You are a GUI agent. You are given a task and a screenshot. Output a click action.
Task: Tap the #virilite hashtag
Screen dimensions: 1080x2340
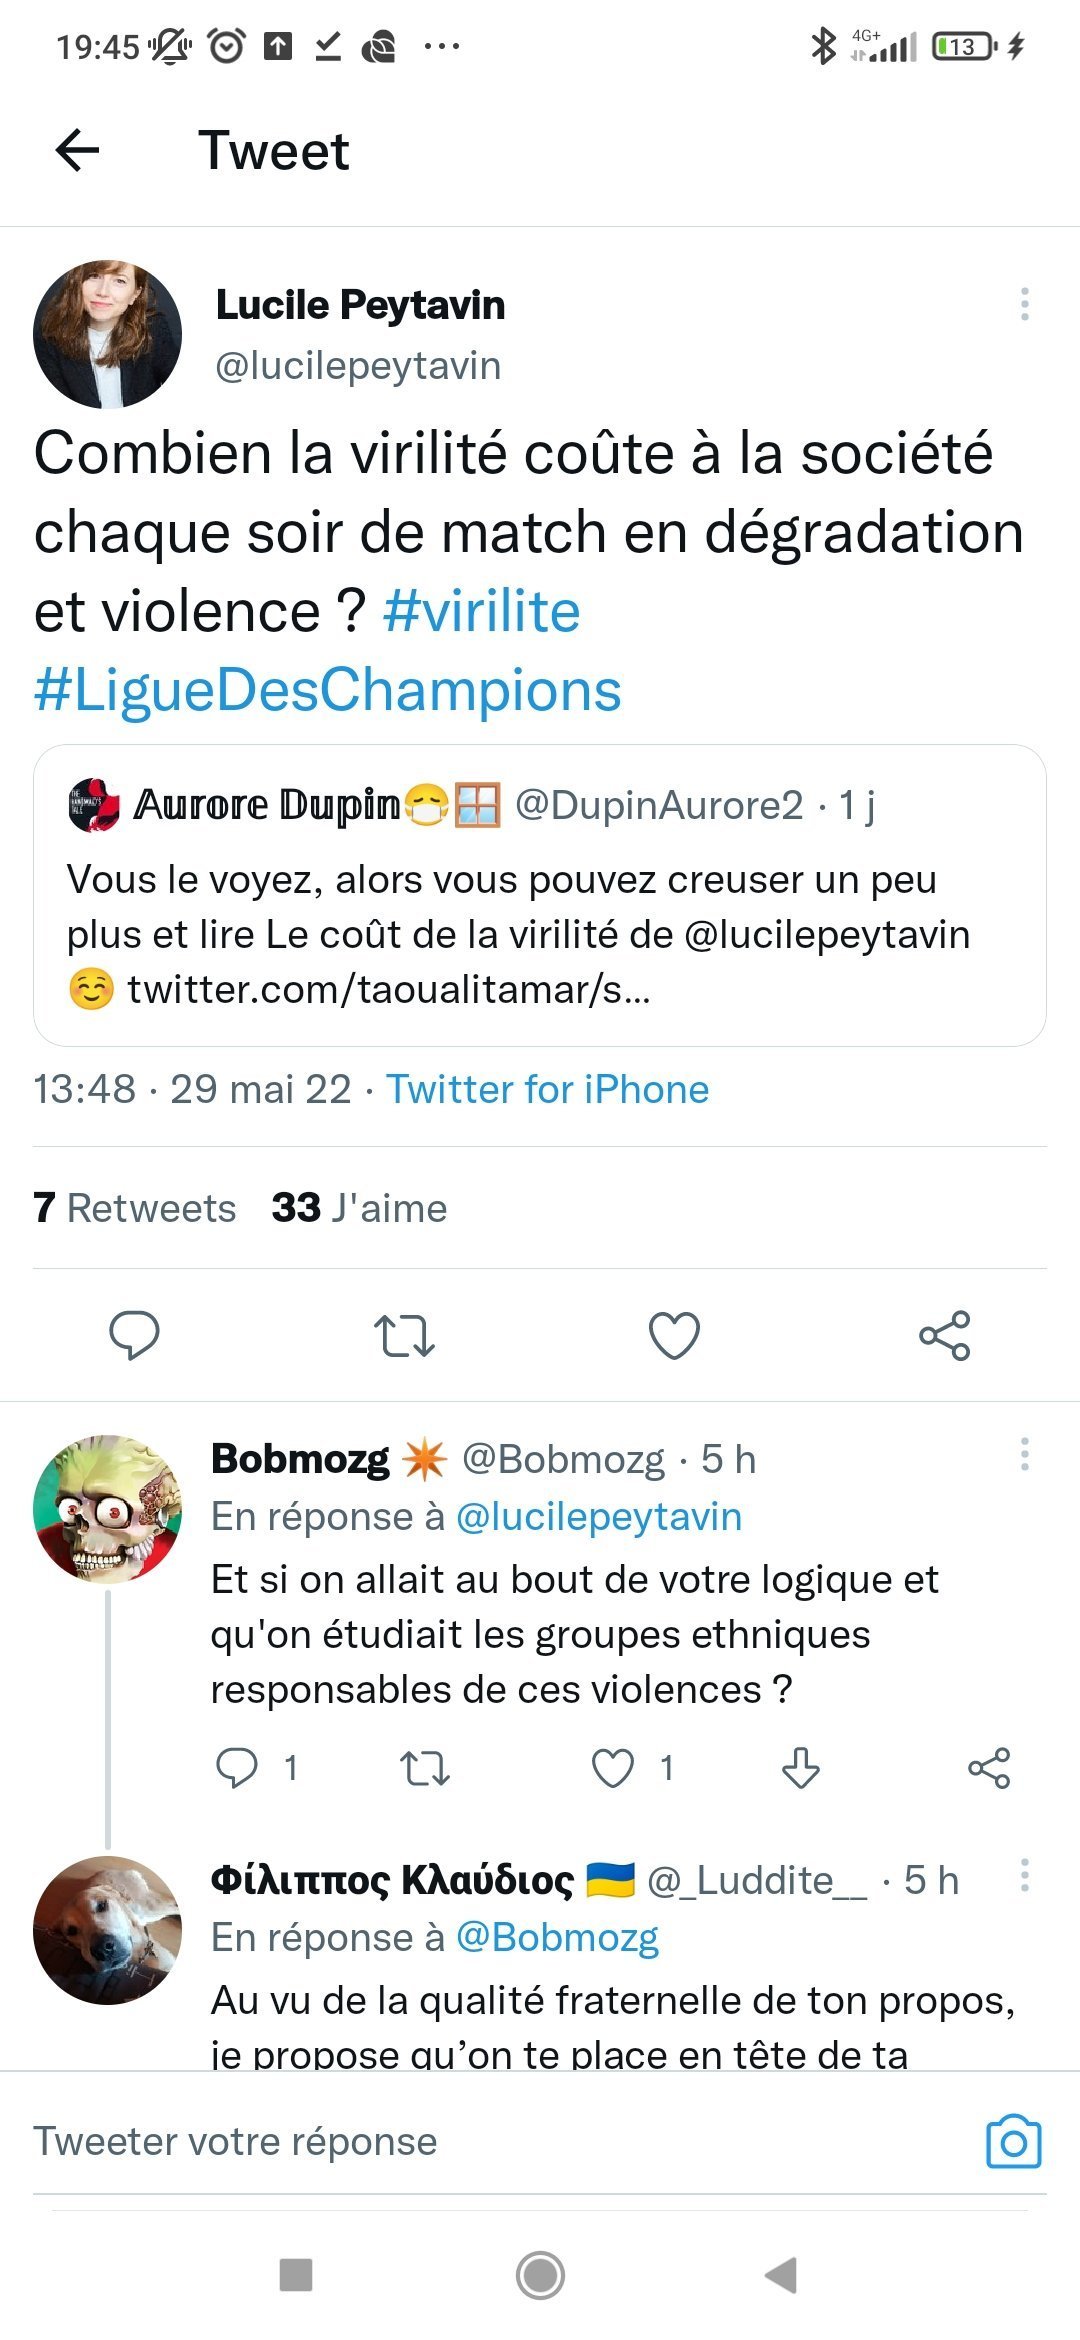(x=481, y=611)
